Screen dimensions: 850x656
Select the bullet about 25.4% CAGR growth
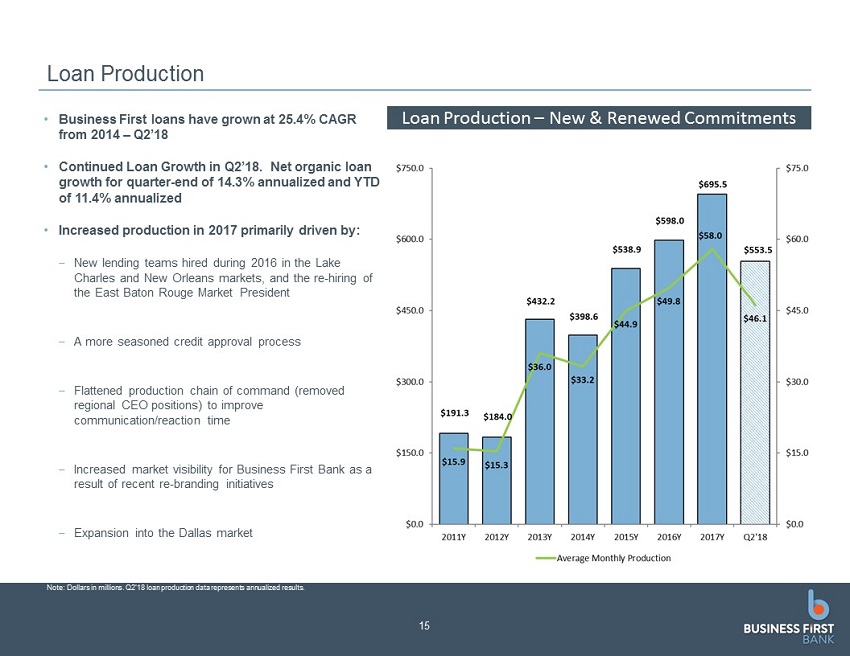point(208,127)
